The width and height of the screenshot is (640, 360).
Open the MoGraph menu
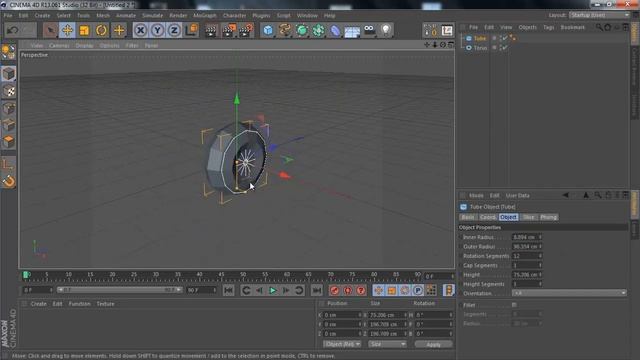point(204,16)
